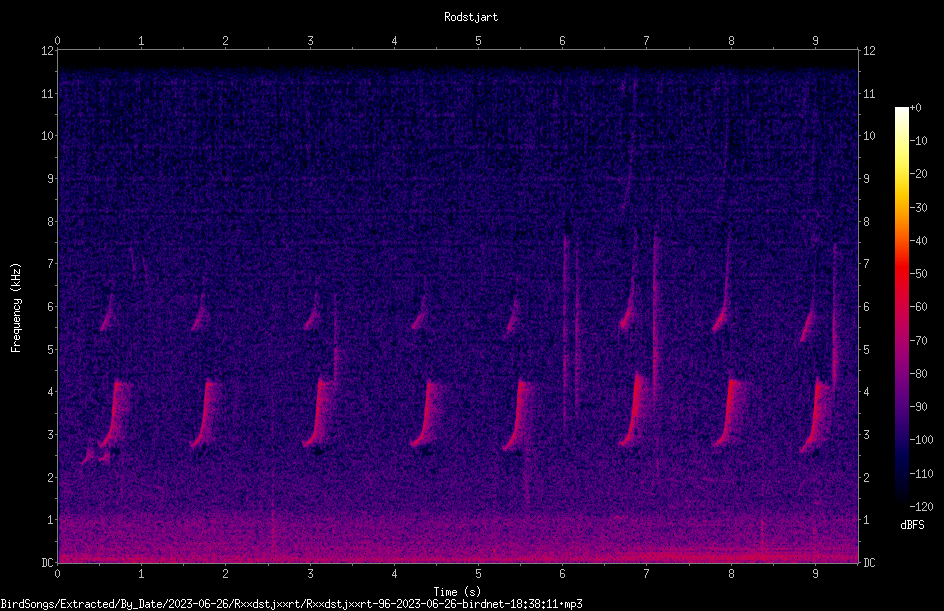The width and height of the screenshot is (944, 611).
Task: Click the dBFS color gradient scale bar
Action: click(x=901, y=307)
